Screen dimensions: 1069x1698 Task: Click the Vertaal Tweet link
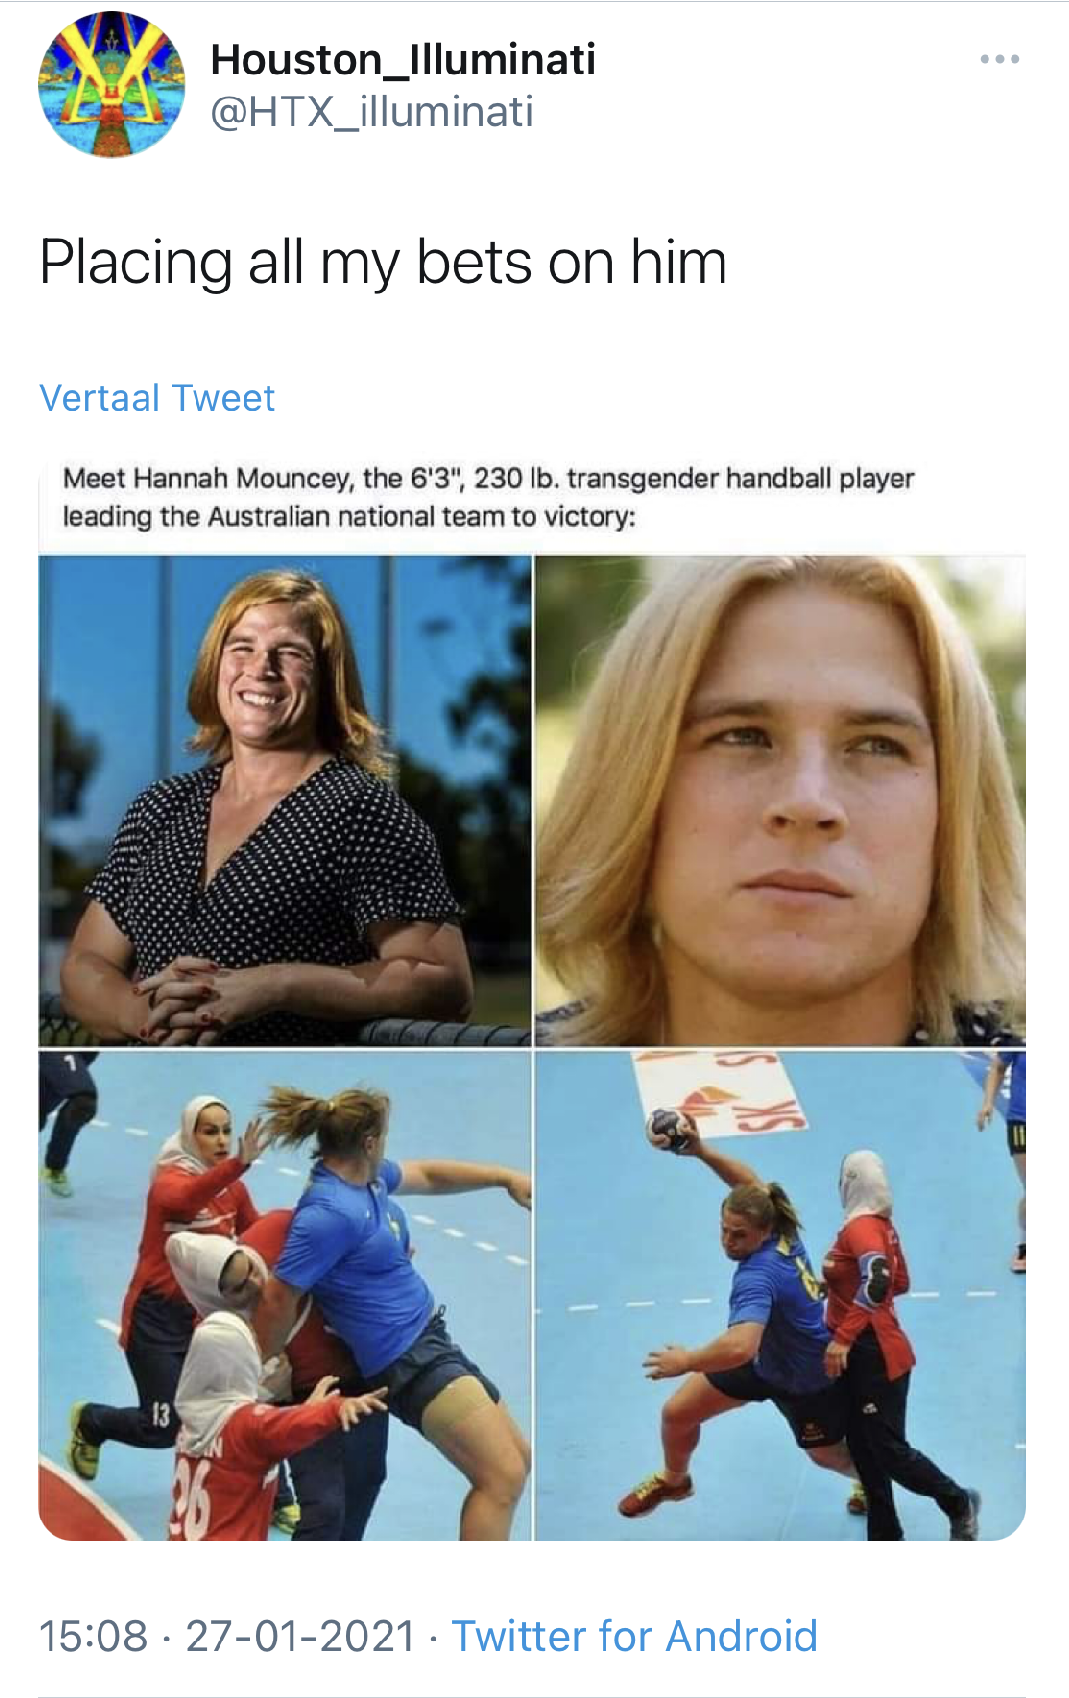[x=157, y=398]
